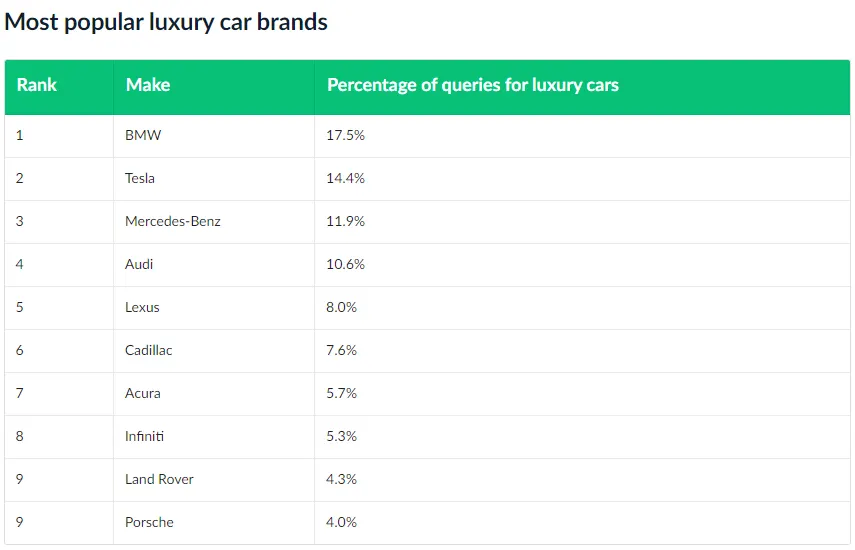Select the 17.5% percentage value
The image size is (855, 550).
(346, 135)
